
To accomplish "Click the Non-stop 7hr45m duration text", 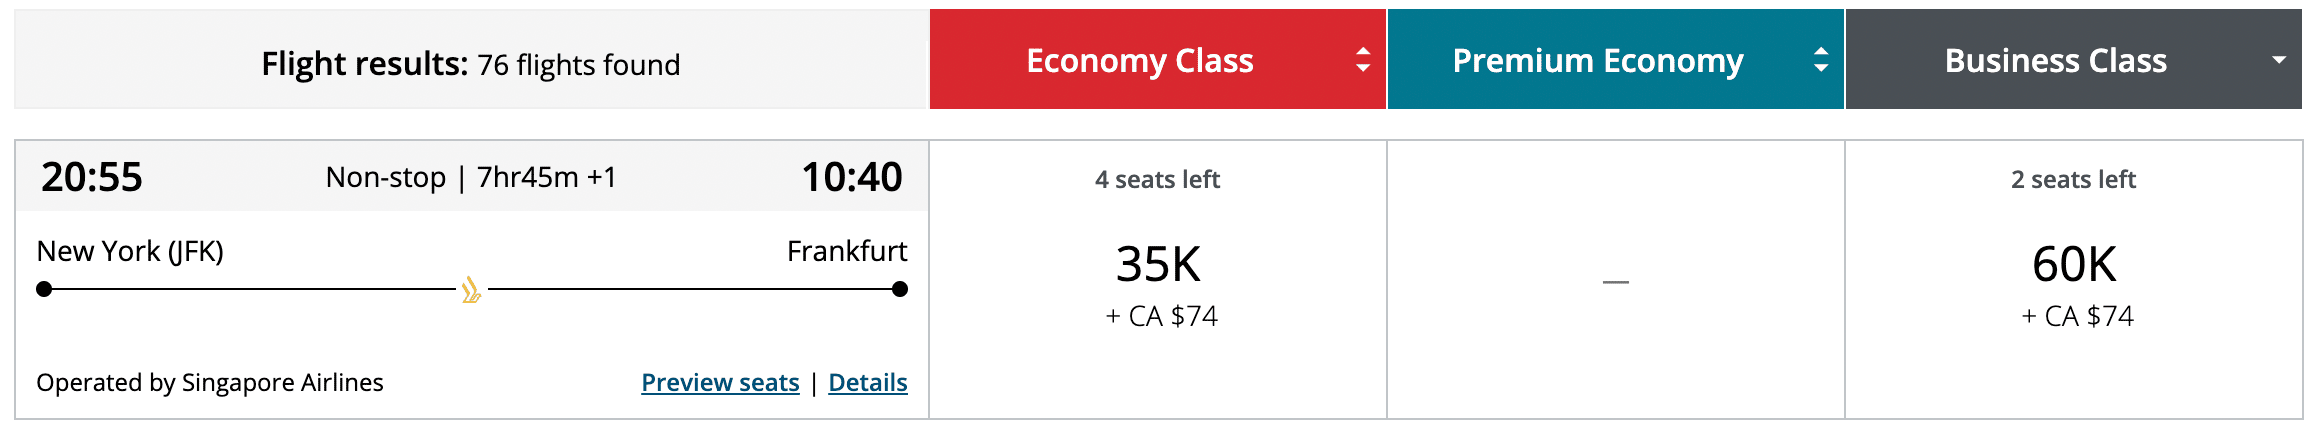I will click(471, 177).
